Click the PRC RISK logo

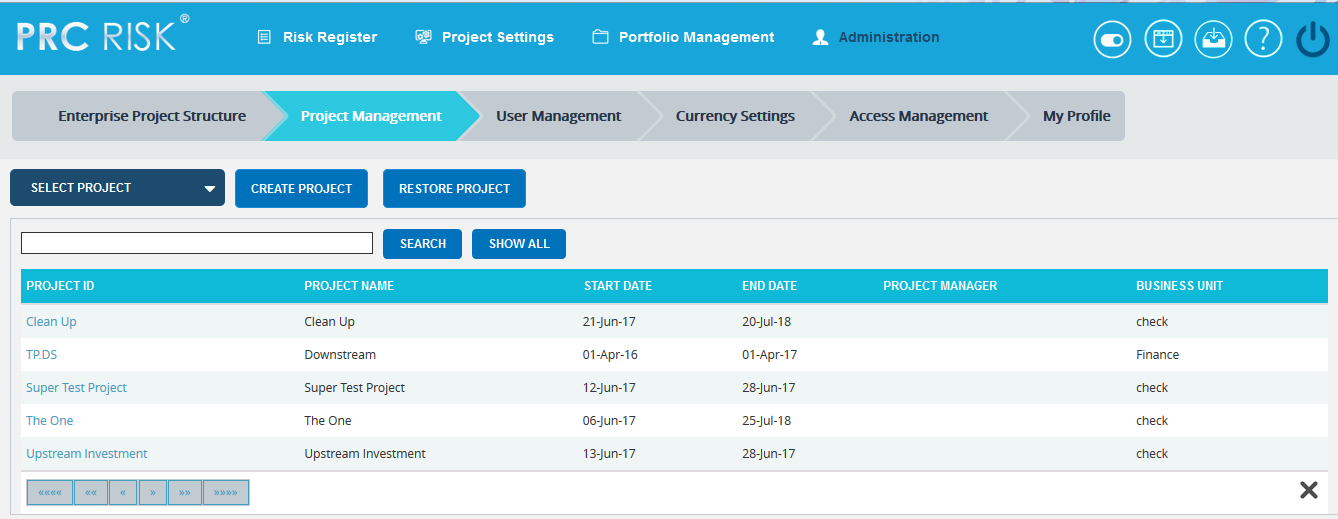point(102,36)
